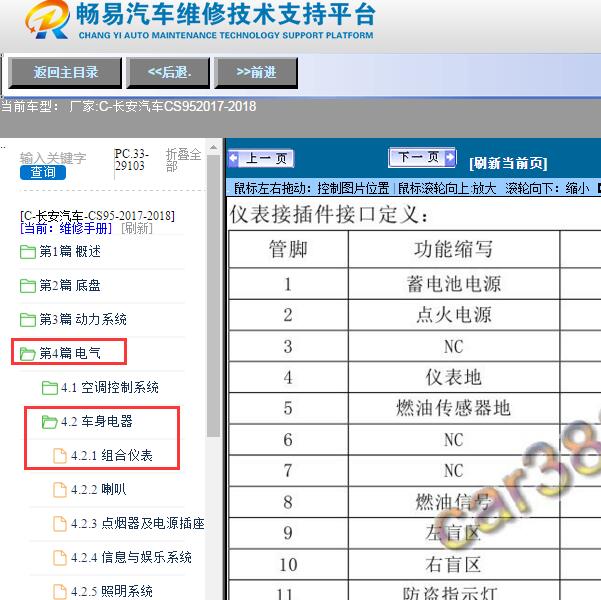Screen dimensions: 601x600
Task: Open the 4.1 空调控制系统 folder icon
Action: click(49, 388)
